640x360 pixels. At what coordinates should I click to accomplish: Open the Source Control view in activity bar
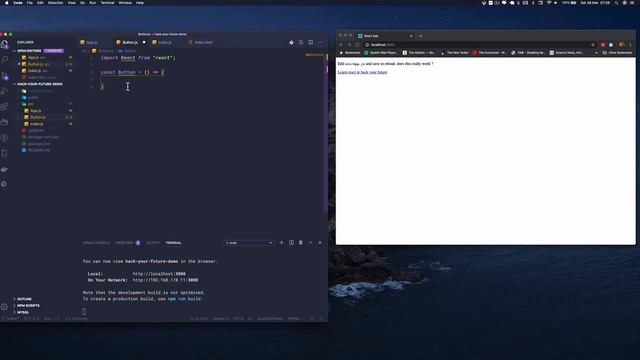(4, 76)
